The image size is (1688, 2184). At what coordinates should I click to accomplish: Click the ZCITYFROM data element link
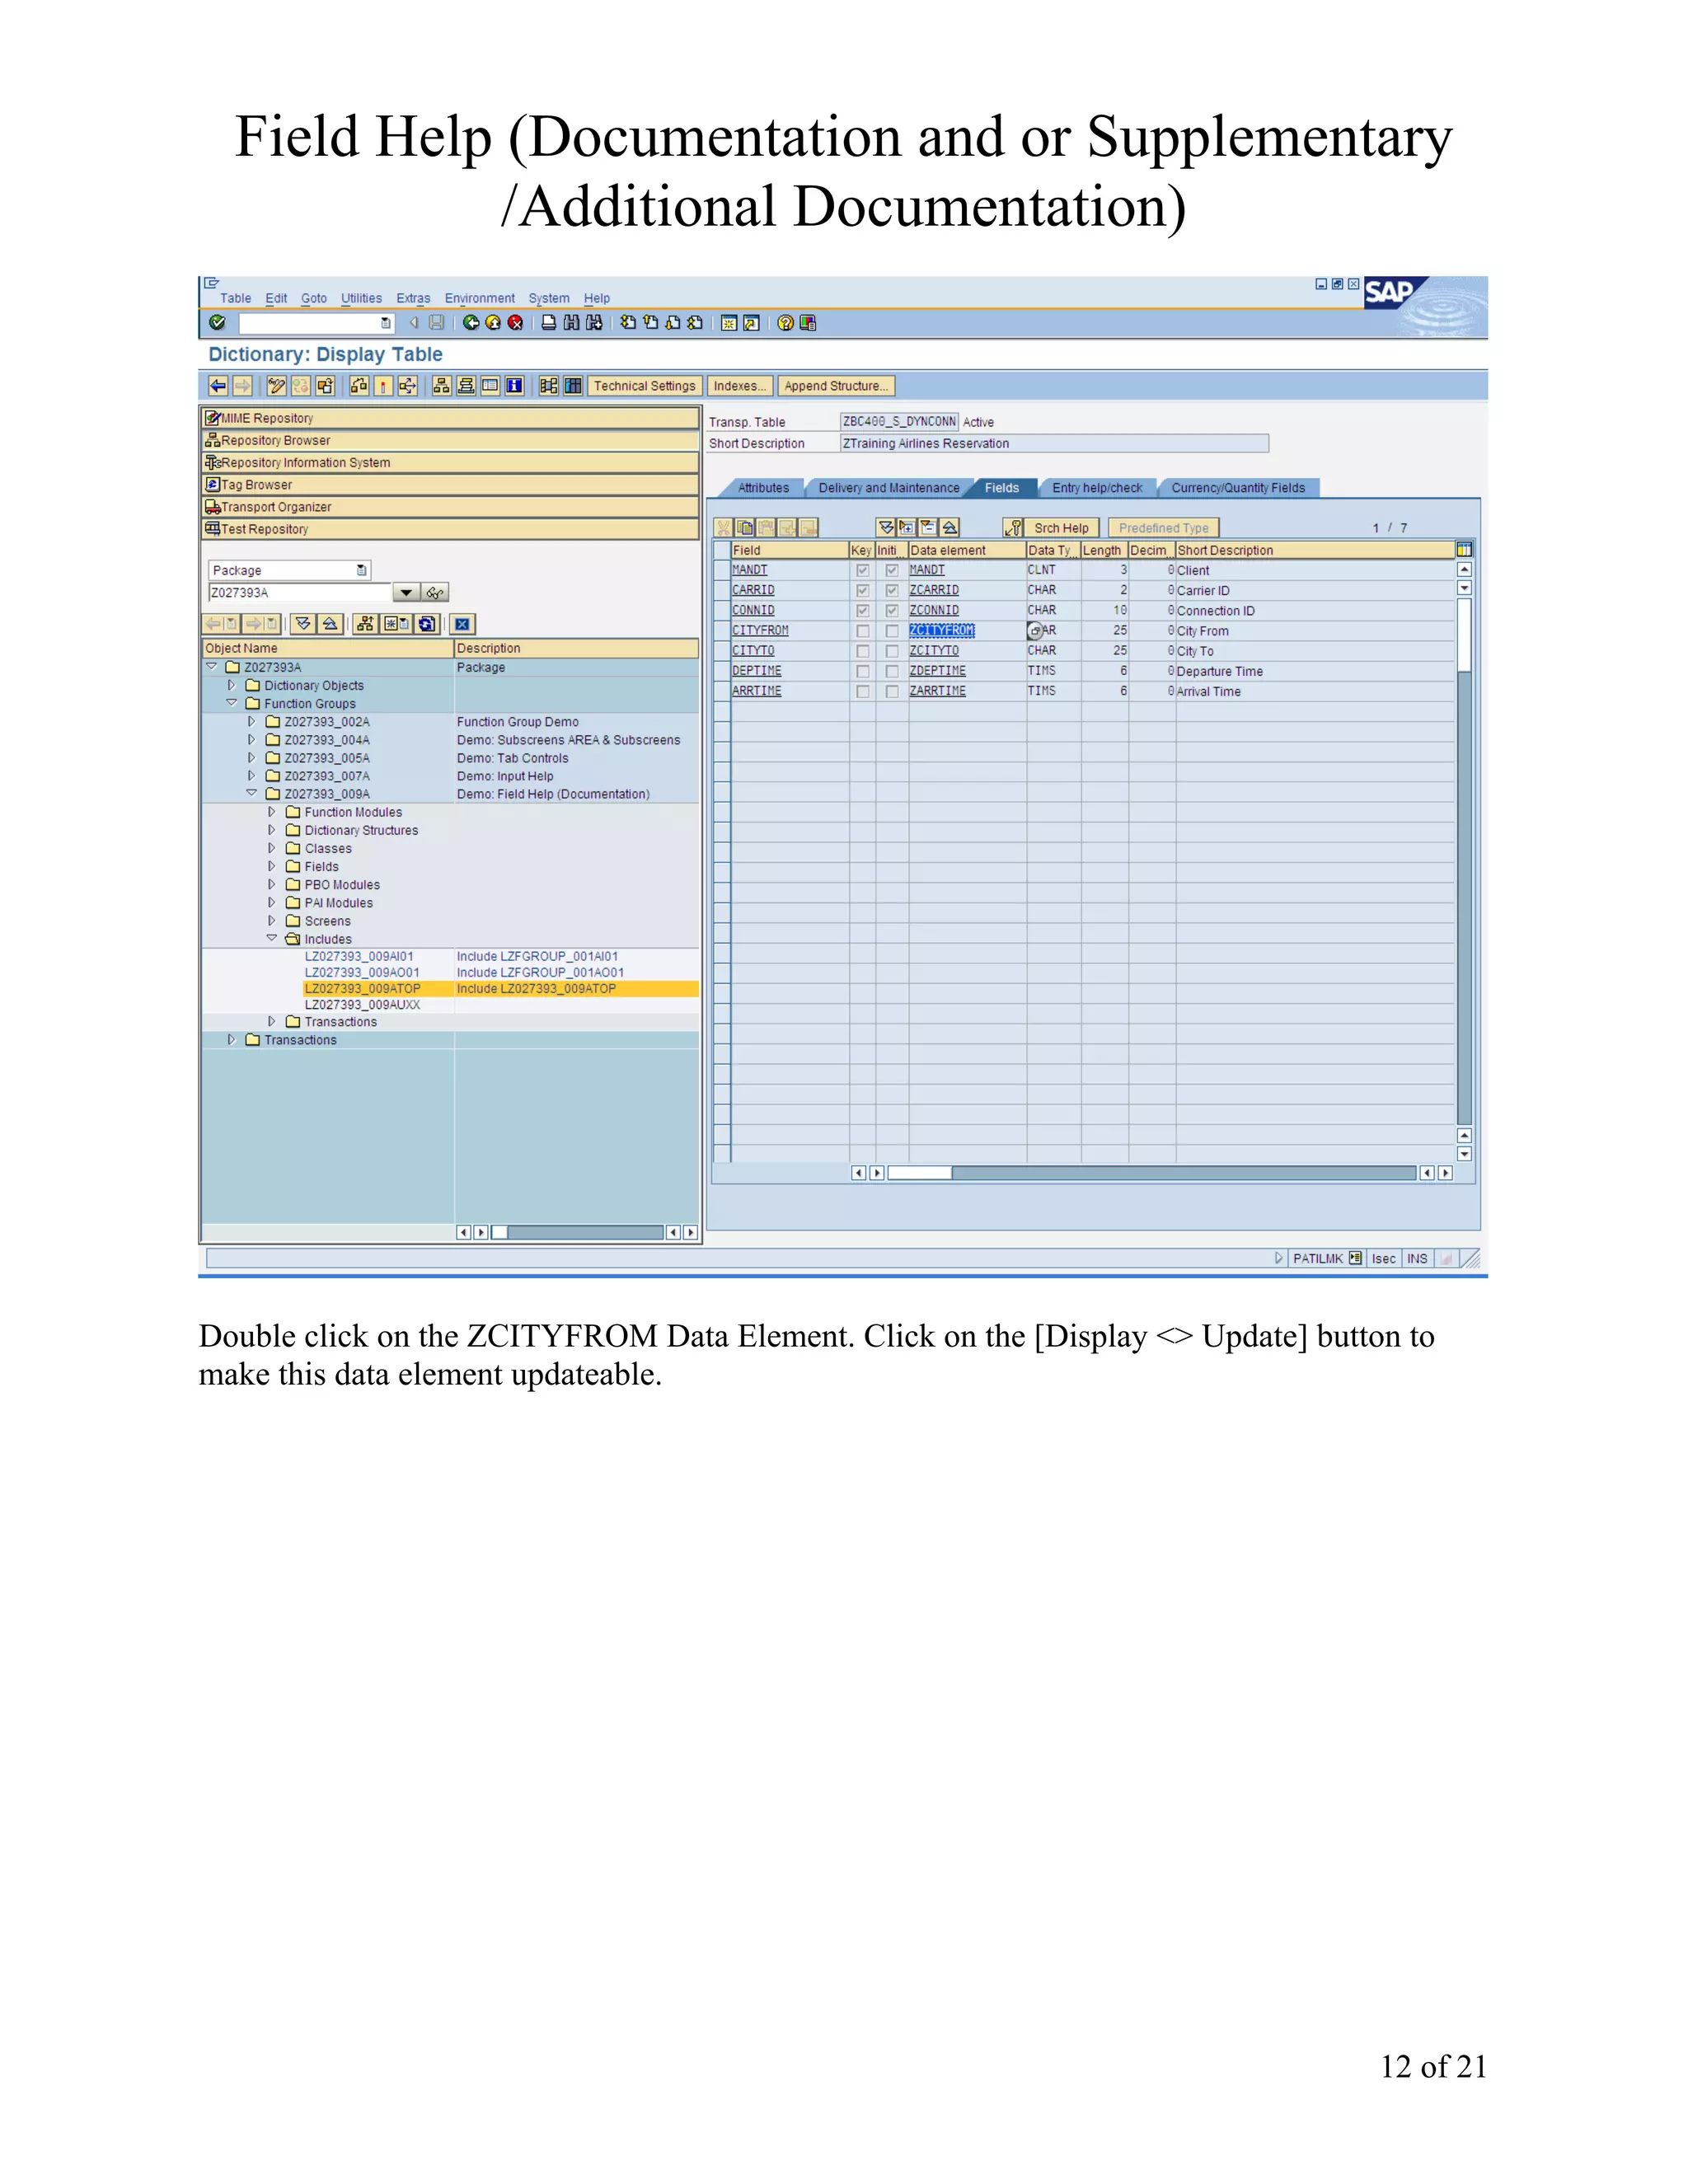[x=941, y=631]
